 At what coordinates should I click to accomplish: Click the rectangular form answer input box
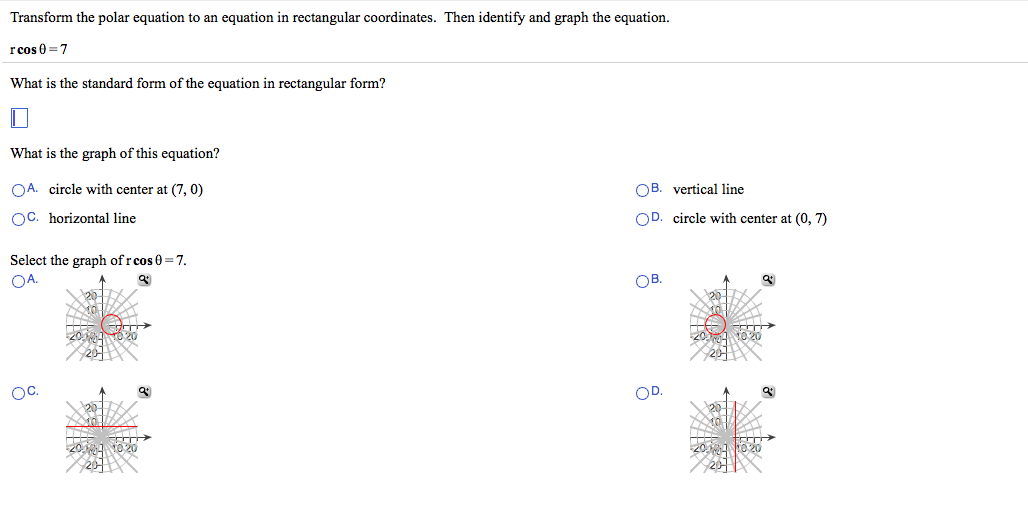[19, 118]
